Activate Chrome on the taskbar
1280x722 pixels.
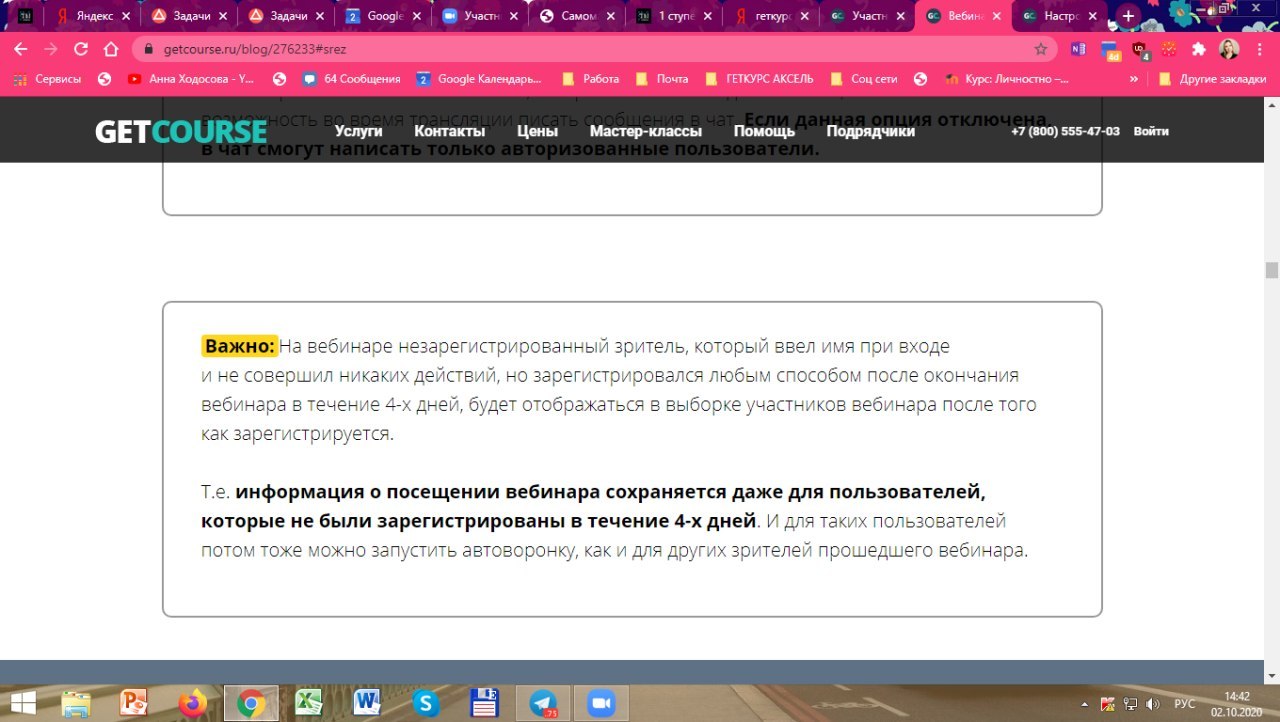[x=251, y=703]
